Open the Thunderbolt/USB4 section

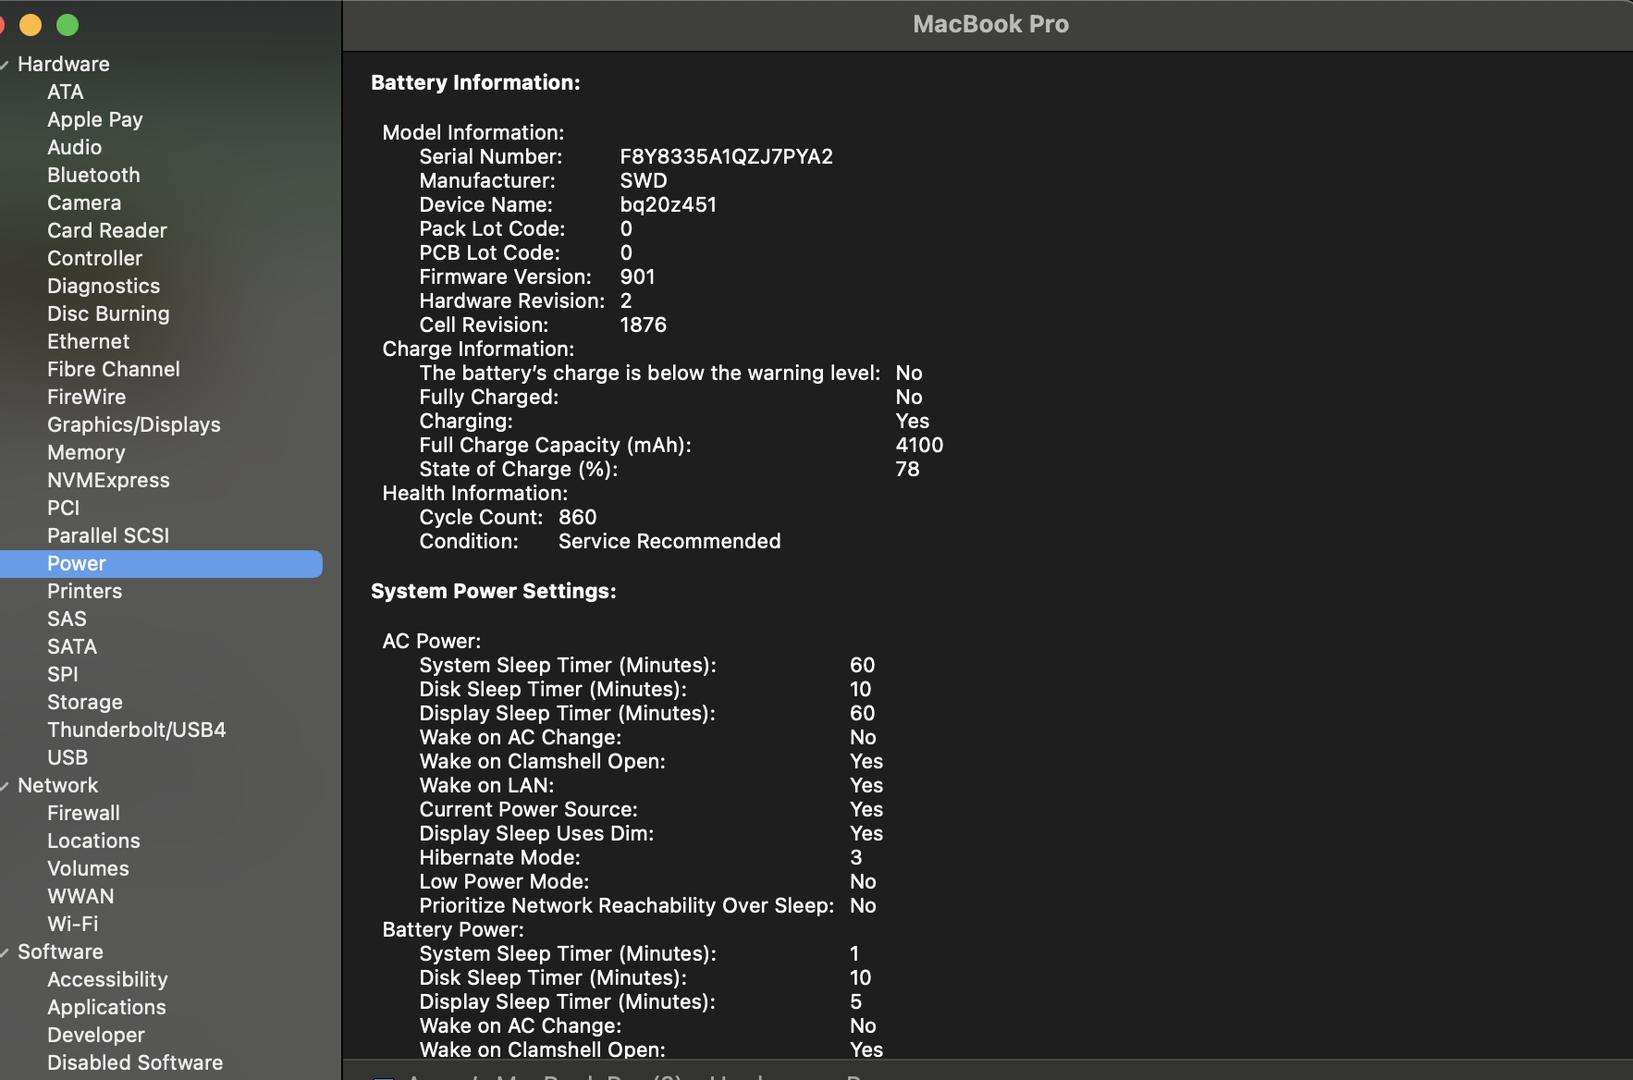[x=136, y=729]
